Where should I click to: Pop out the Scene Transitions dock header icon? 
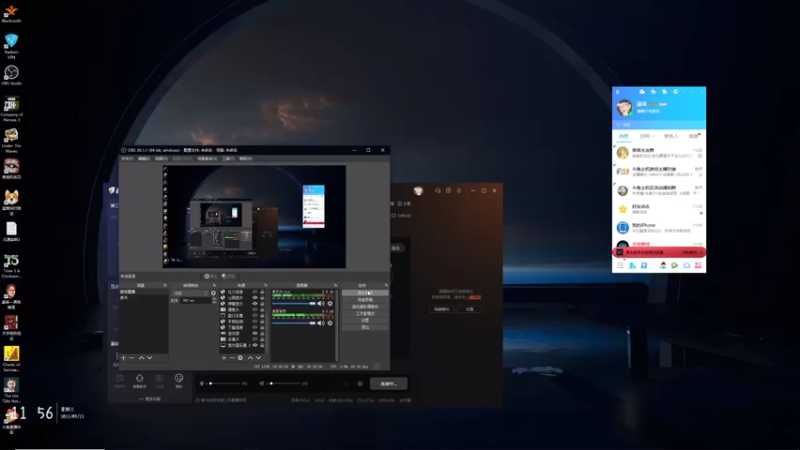point(214,285)
